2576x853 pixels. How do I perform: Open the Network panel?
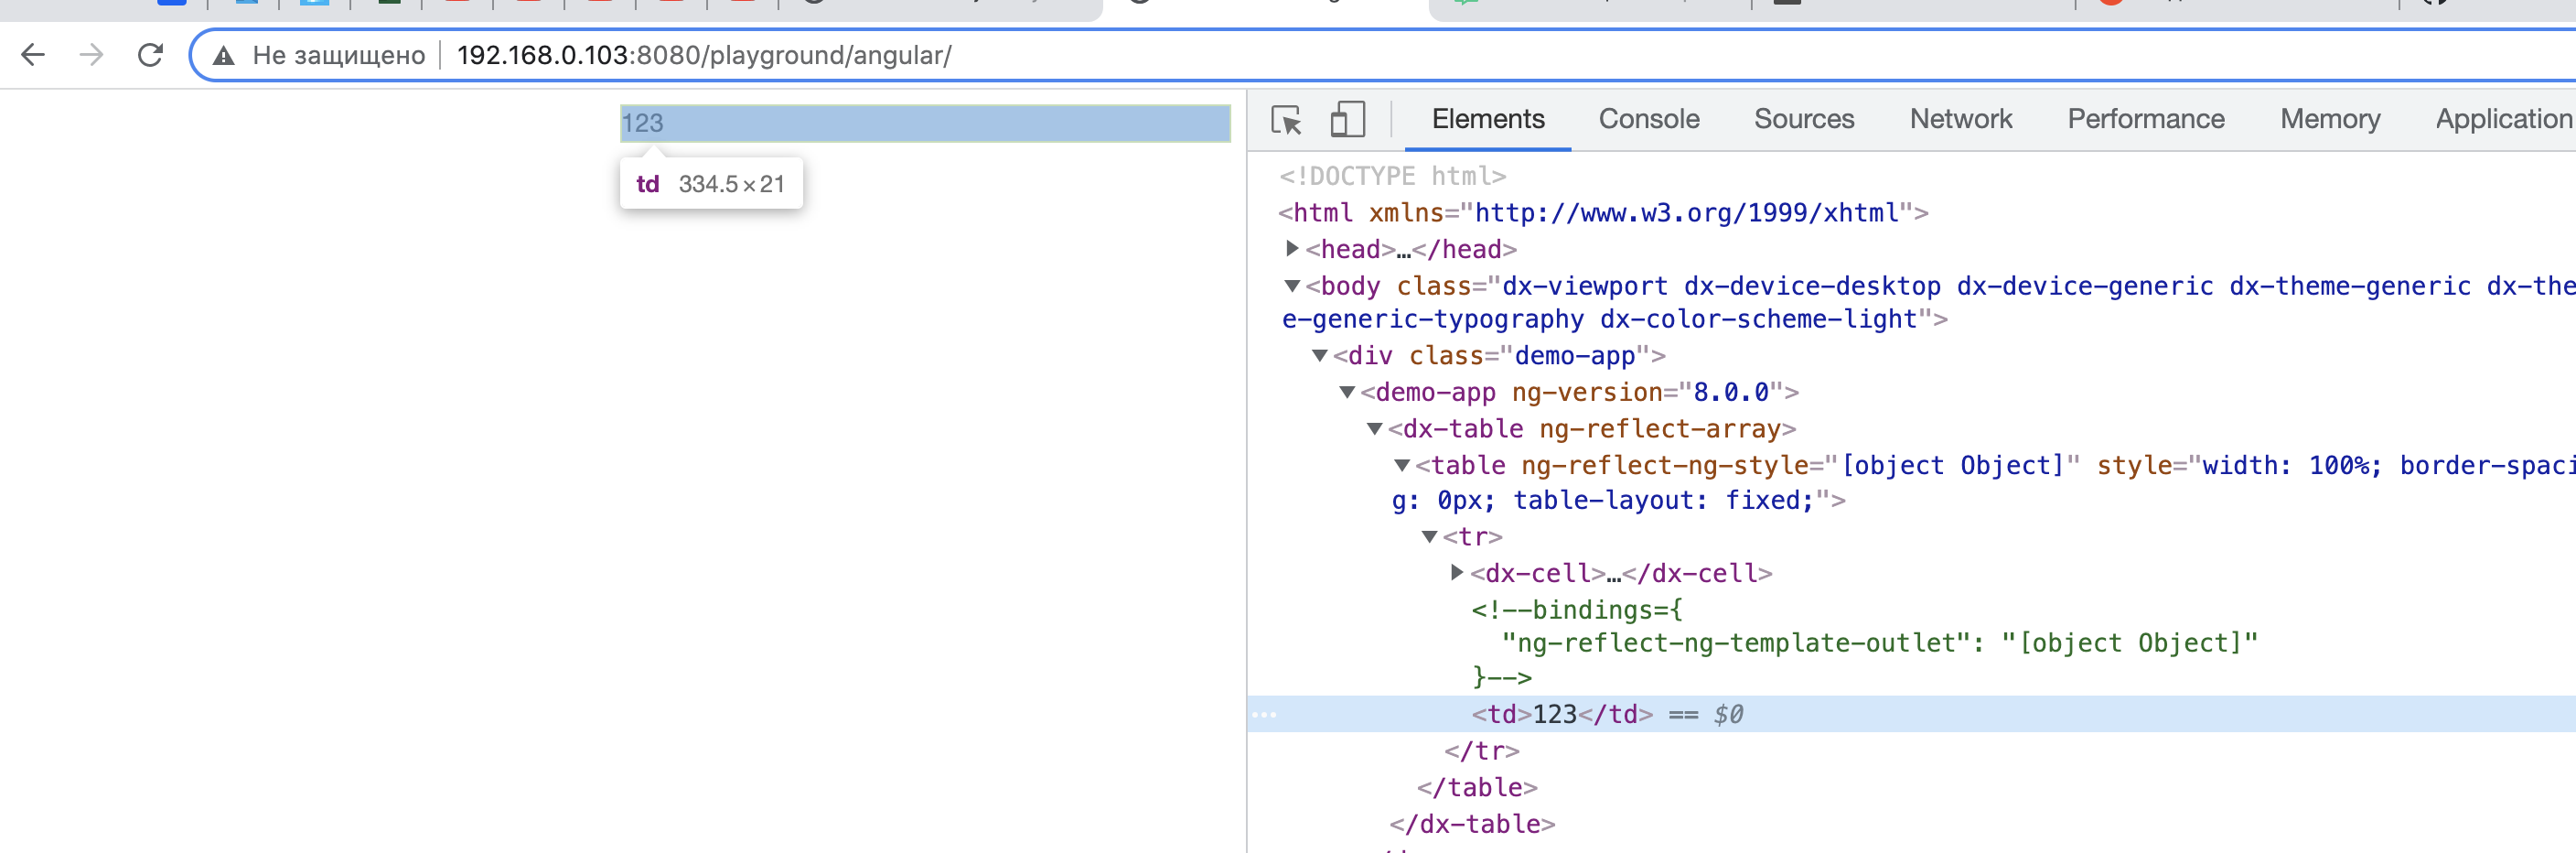pyautogui.click(x=1960, y=119)
